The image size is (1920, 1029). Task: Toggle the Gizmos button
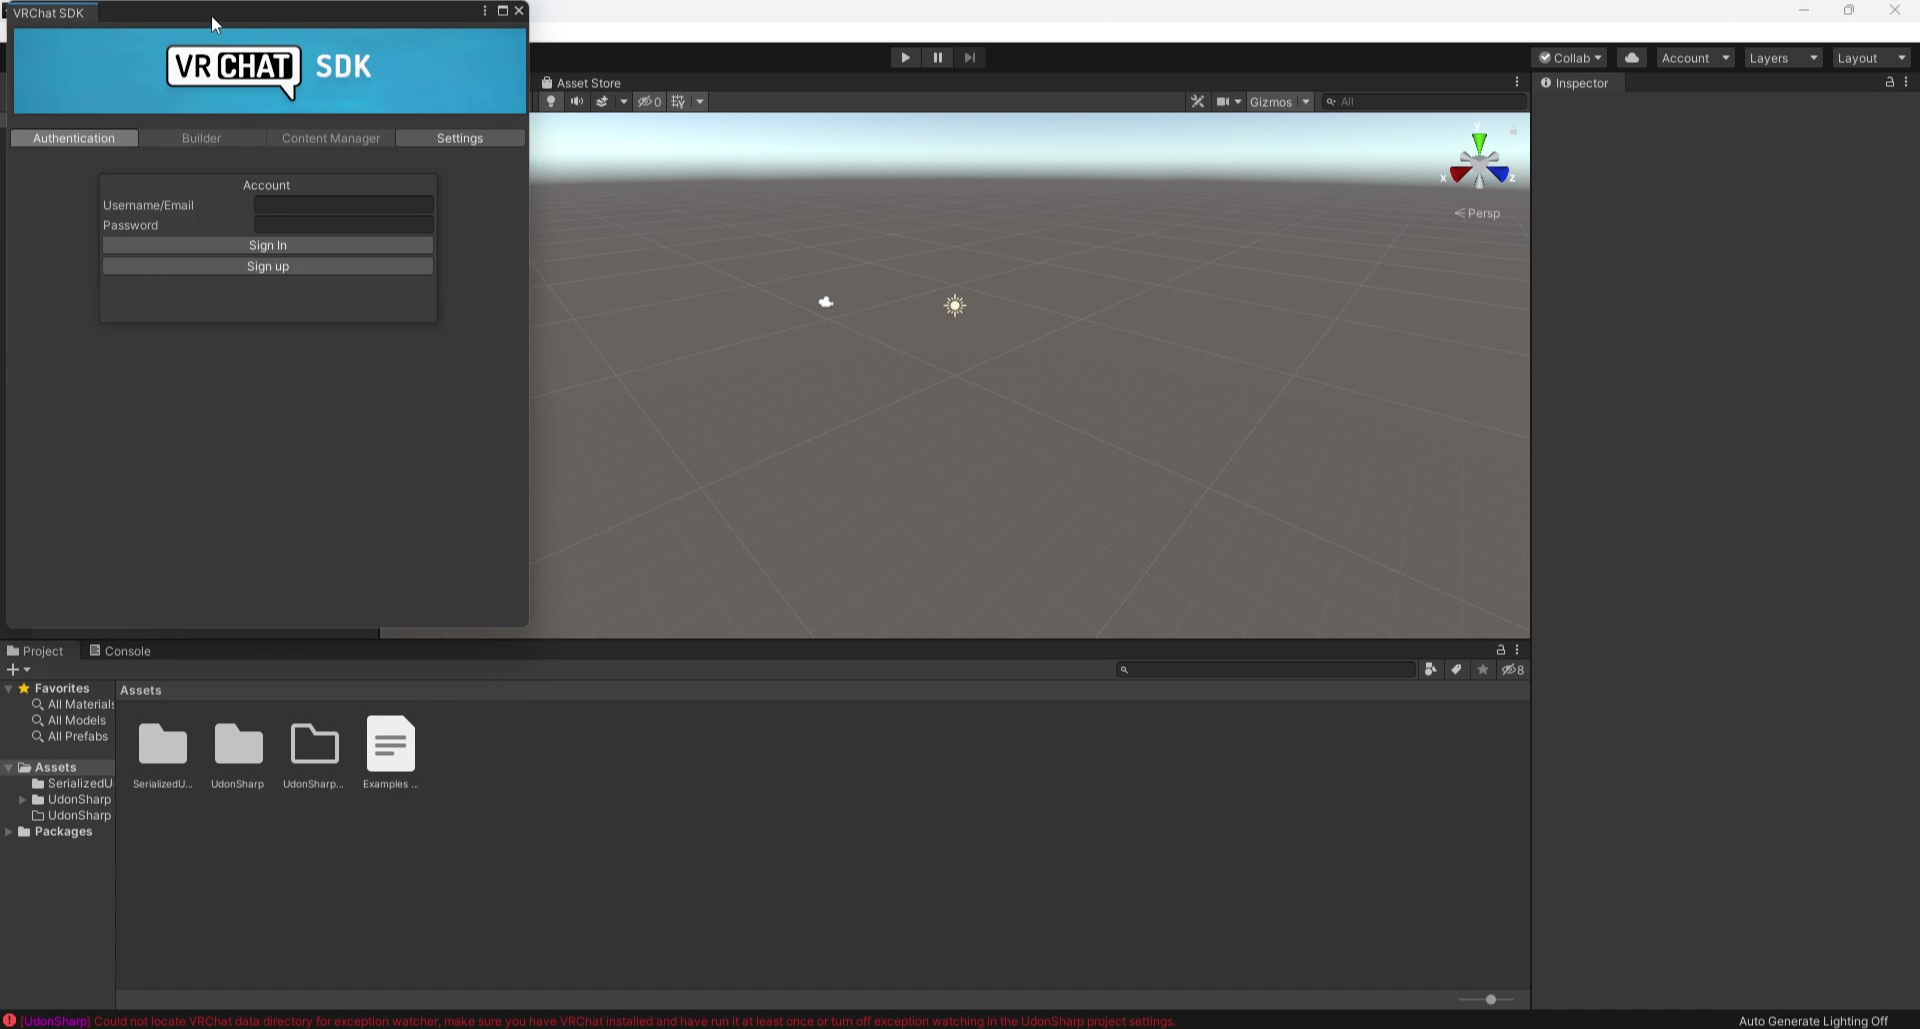[1270, 102]
